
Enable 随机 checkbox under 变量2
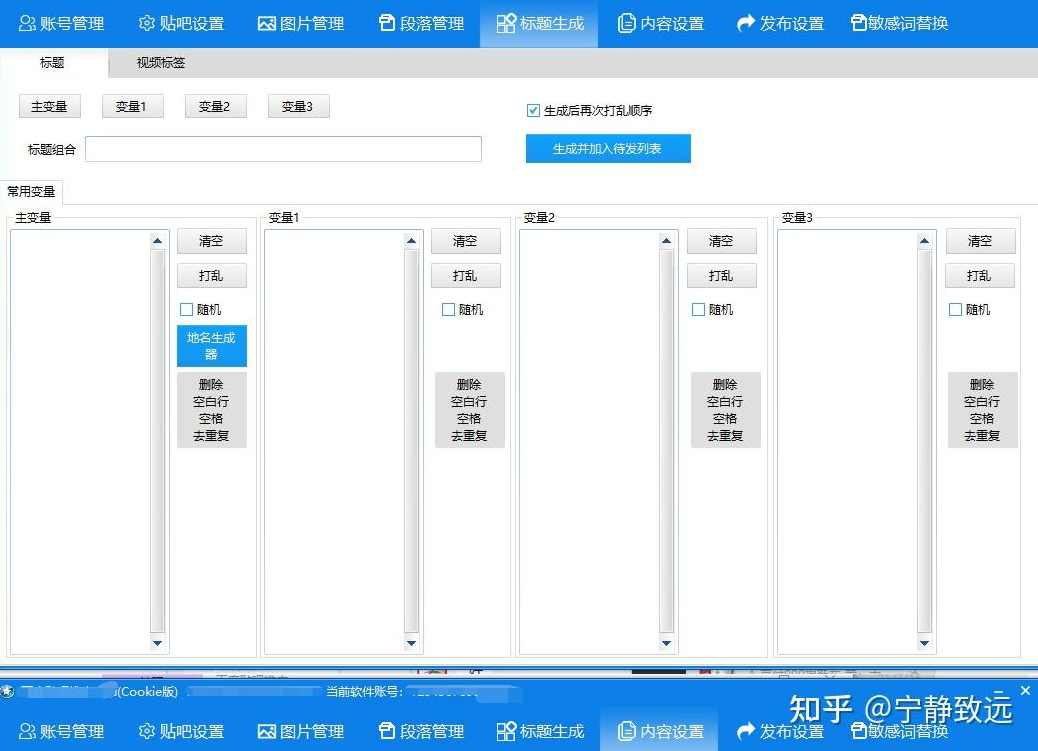point(698,309)
